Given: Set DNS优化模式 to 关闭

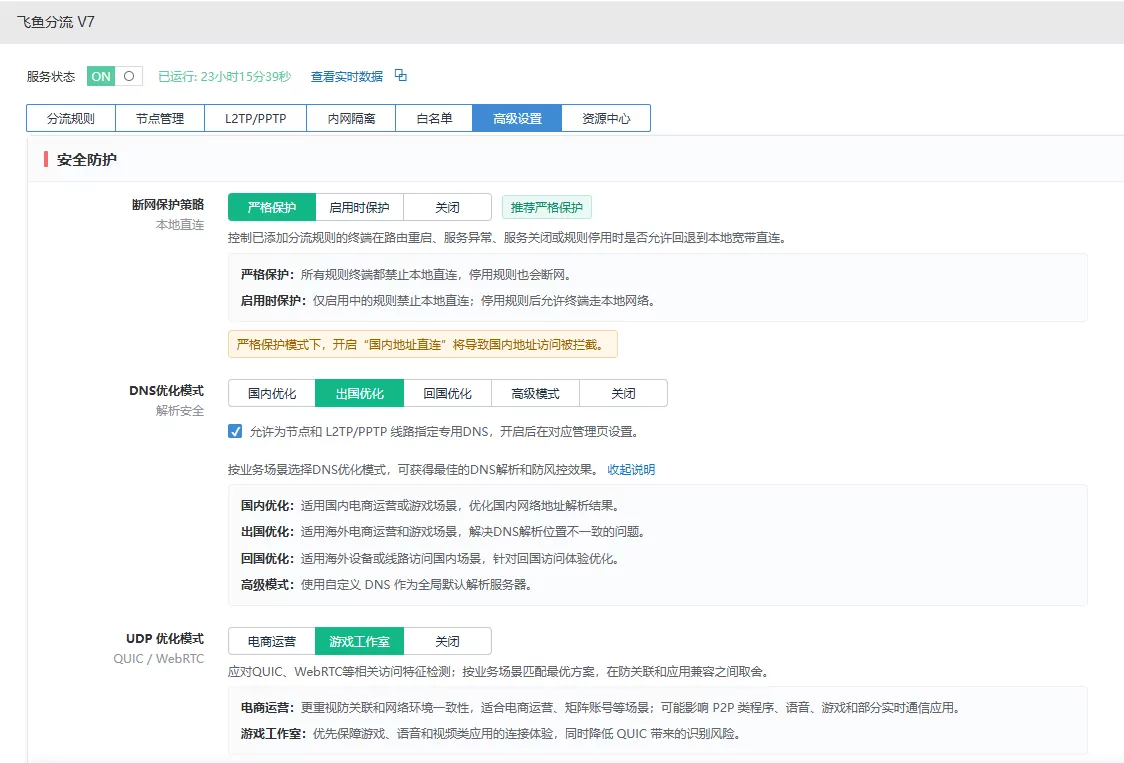Looking at the screenshot, I should 623,393.
